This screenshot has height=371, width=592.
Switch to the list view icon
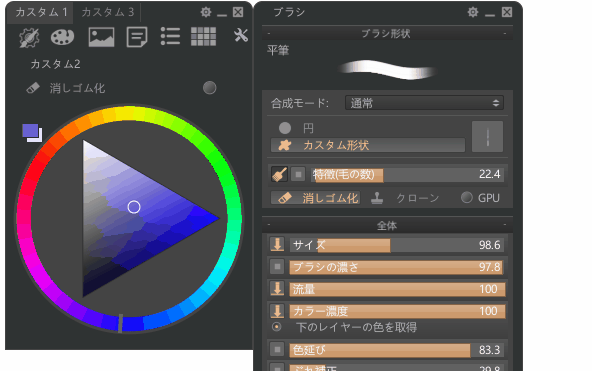click(170, 37)
